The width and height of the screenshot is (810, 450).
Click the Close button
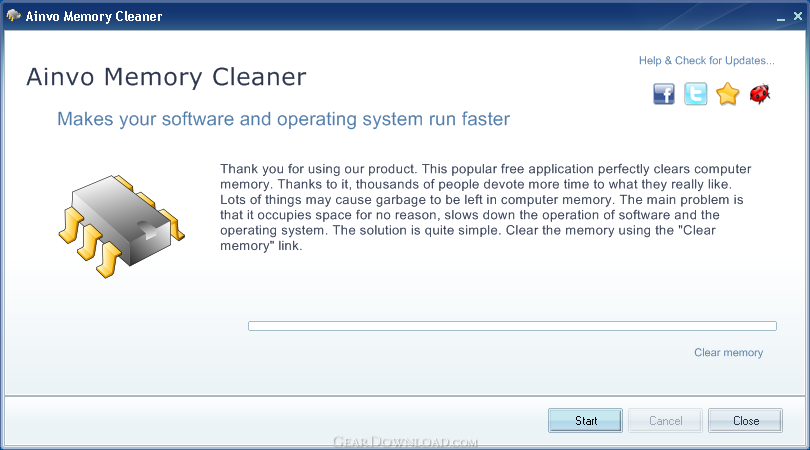coord(745,421)
